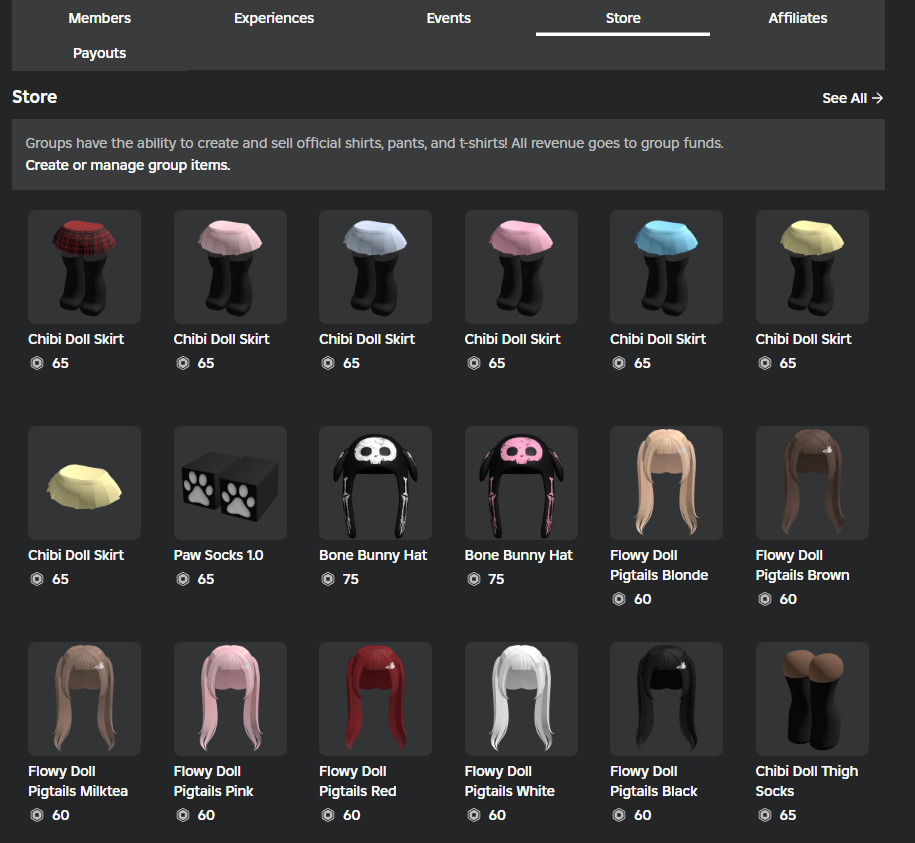Select the Store tab
915x843 pixels.
(x=622, y=17)
